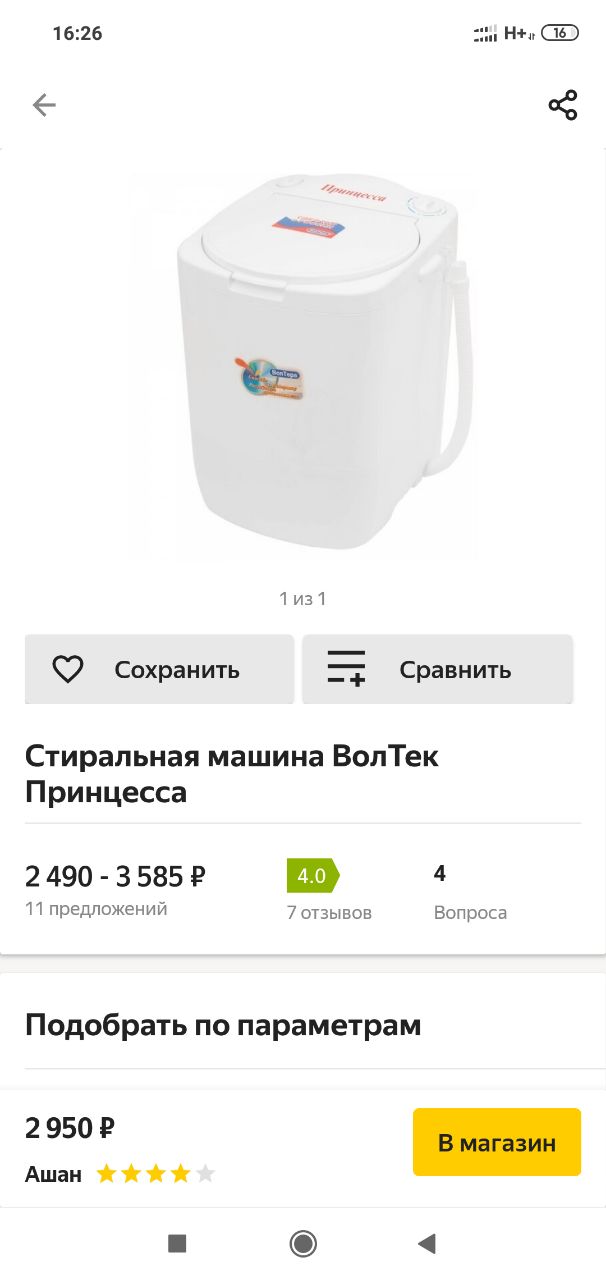Click the yellow В магазин button
The width and height of the screenshot is (606, 1280).
pyautogui.click(x=497, y=1142)
